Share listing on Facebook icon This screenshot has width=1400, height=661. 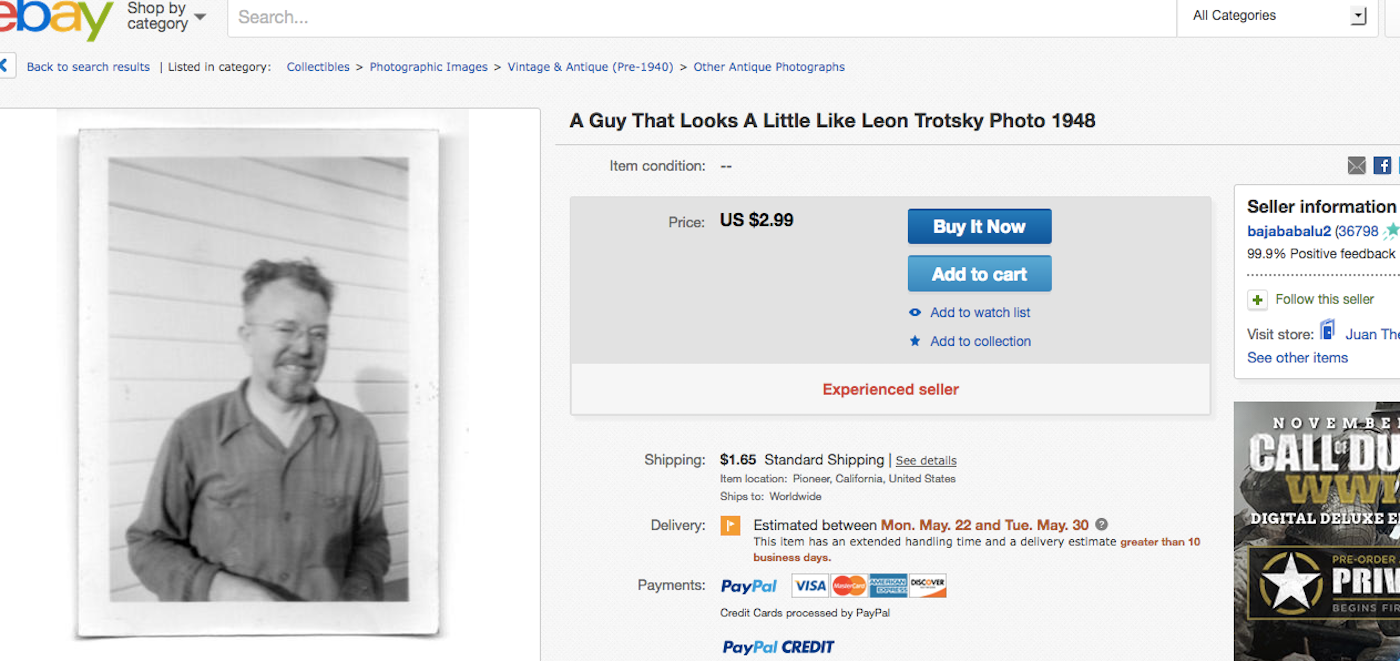1382,166
